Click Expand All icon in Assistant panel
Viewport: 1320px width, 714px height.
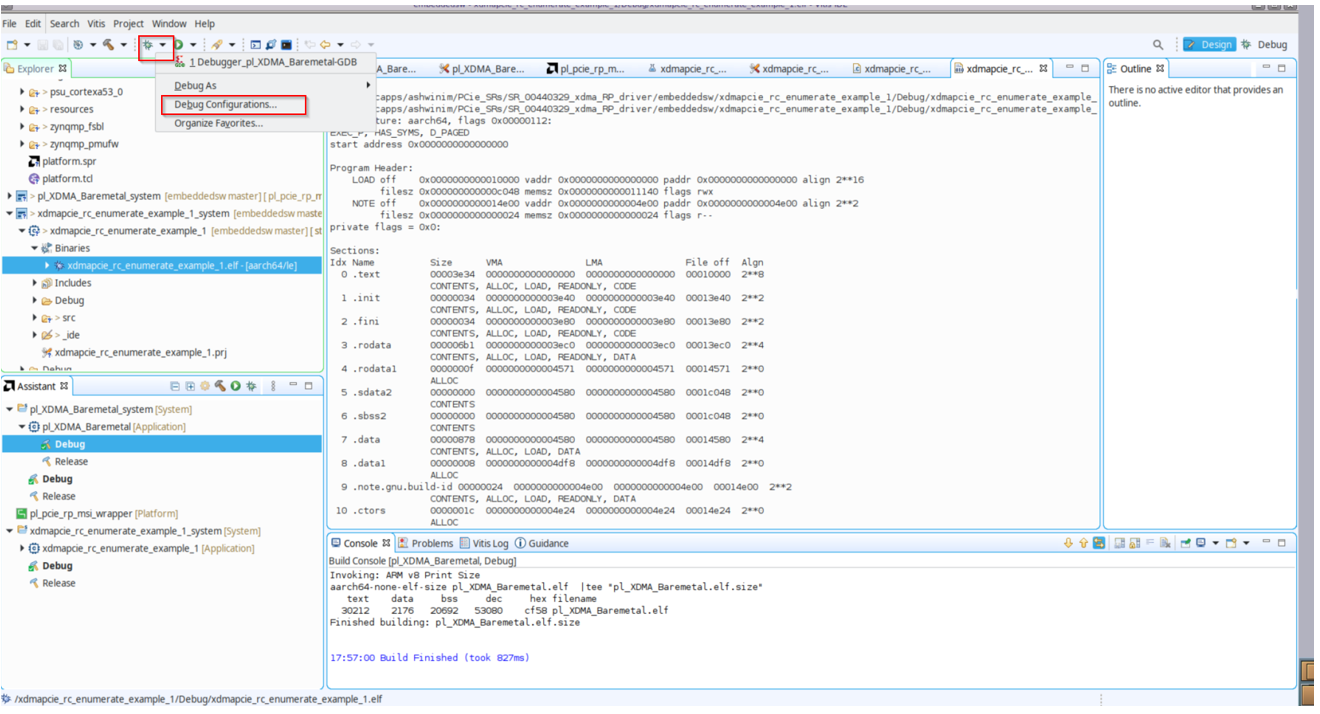click(x=190, y=386)
